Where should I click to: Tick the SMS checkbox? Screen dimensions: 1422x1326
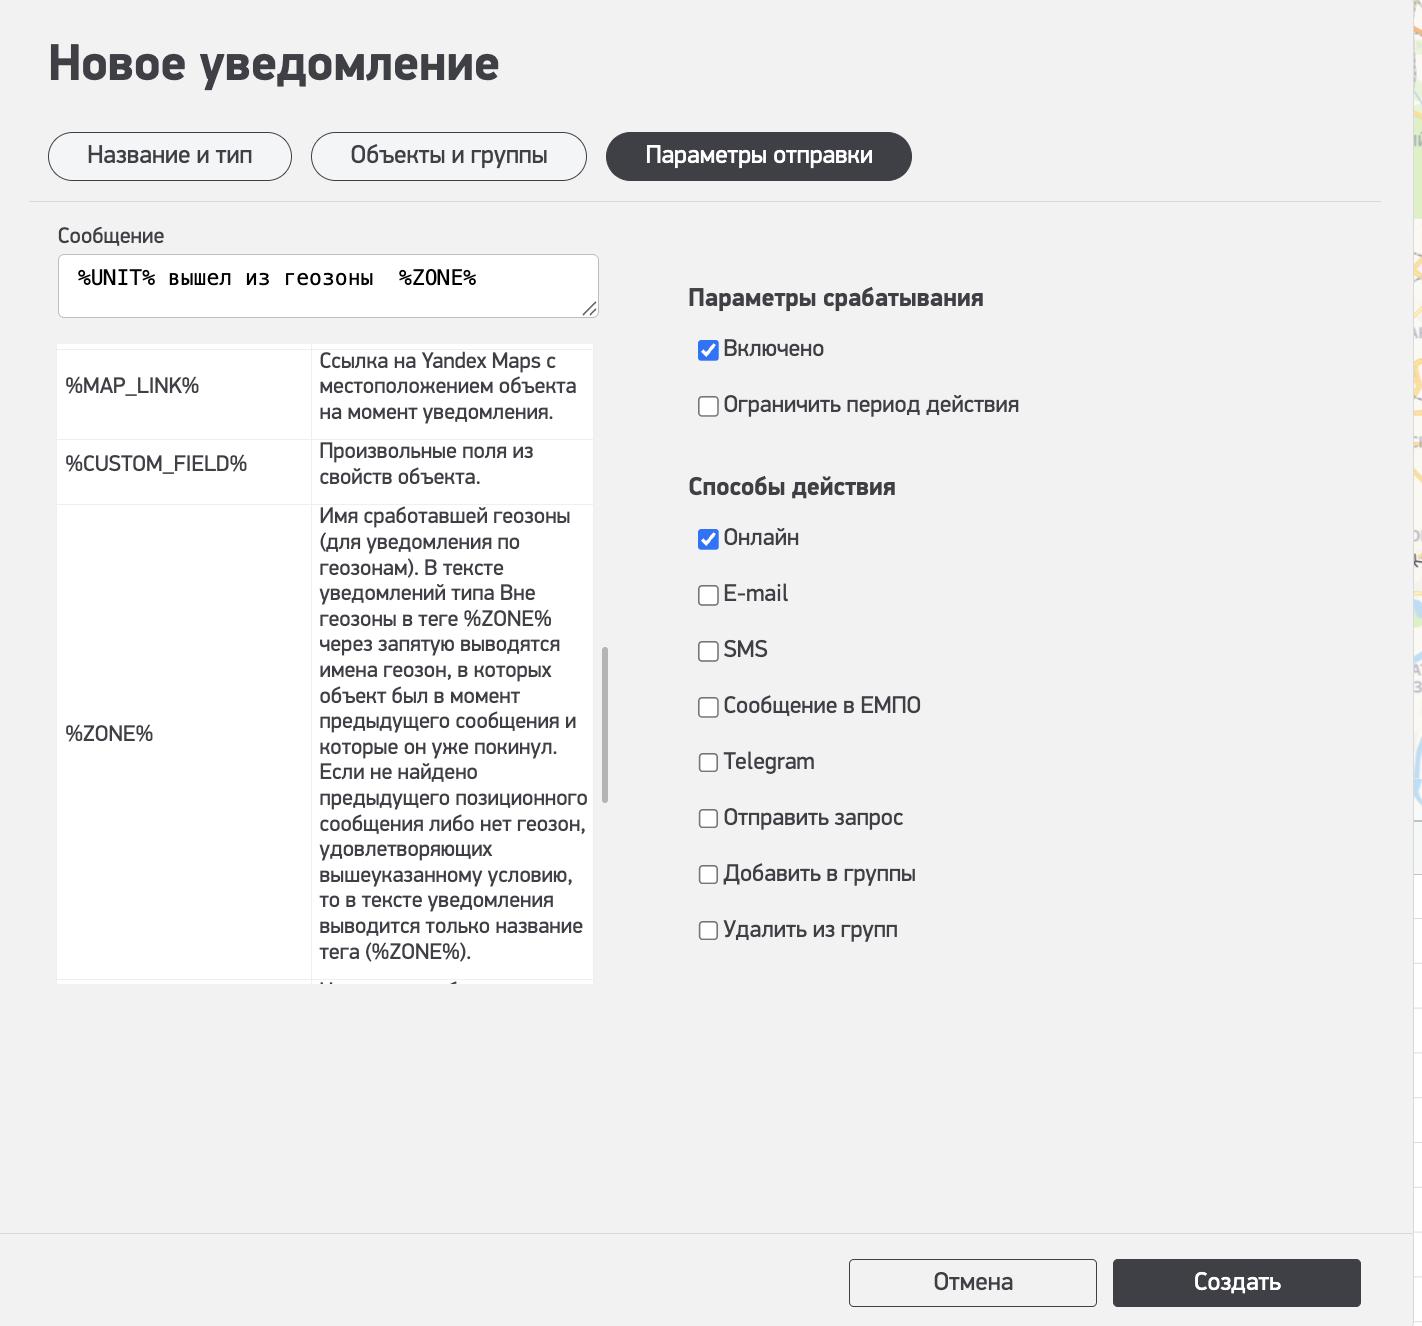click(708, 651)
